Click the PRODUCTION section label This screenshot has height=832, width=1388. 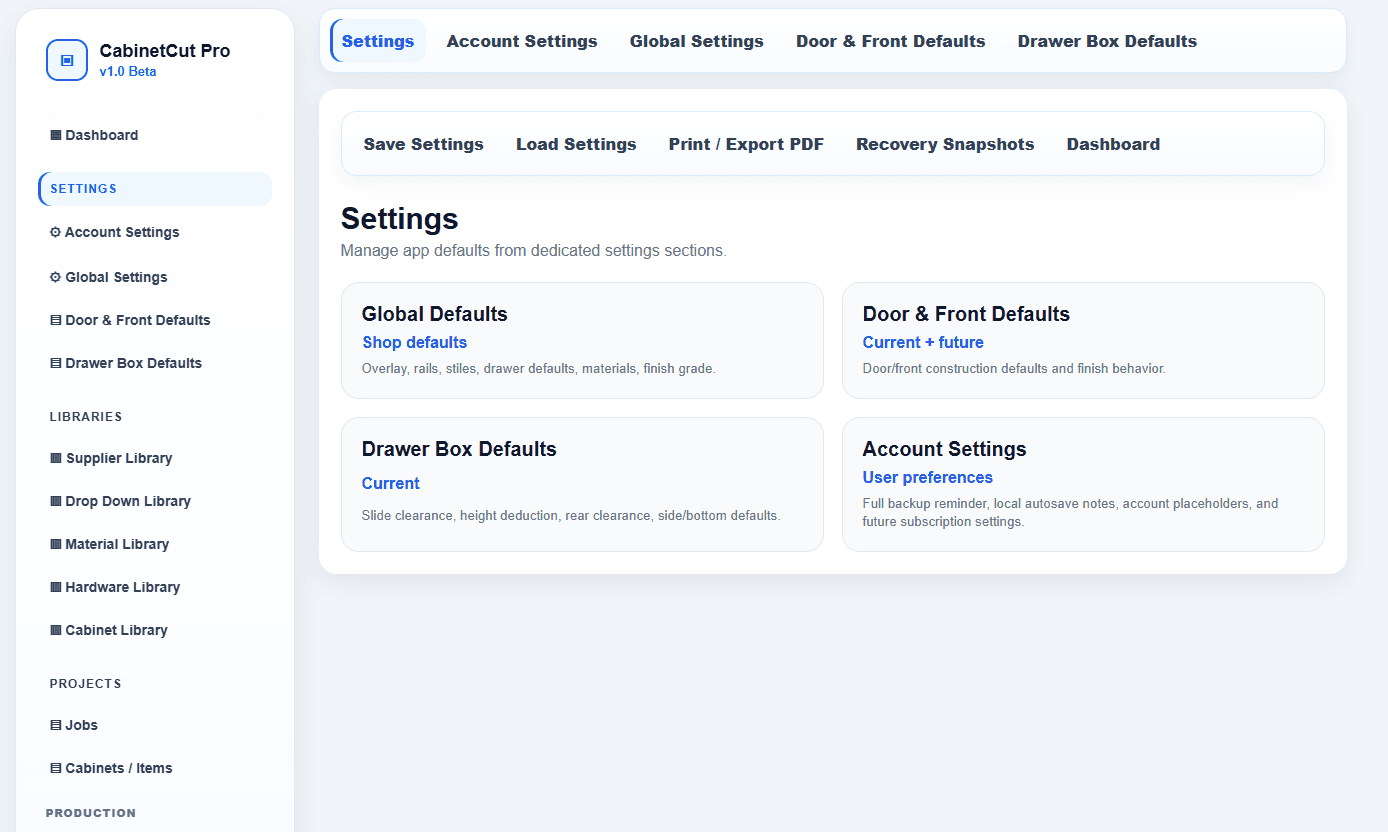91,813
